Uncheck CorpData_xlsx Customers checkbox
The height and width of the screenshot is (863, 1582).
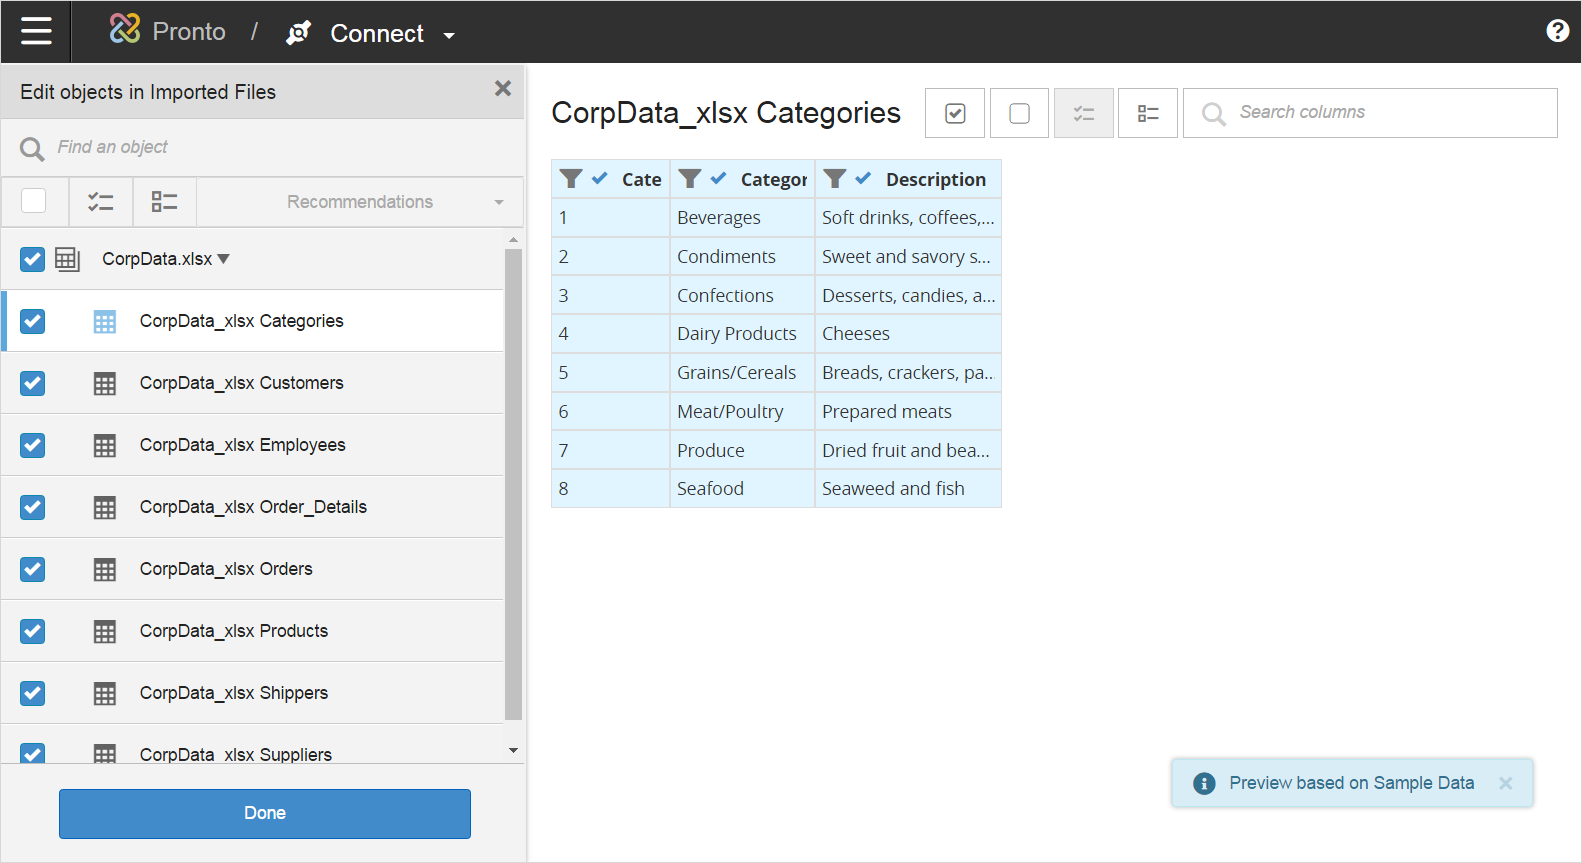click(x=33, y=383)
